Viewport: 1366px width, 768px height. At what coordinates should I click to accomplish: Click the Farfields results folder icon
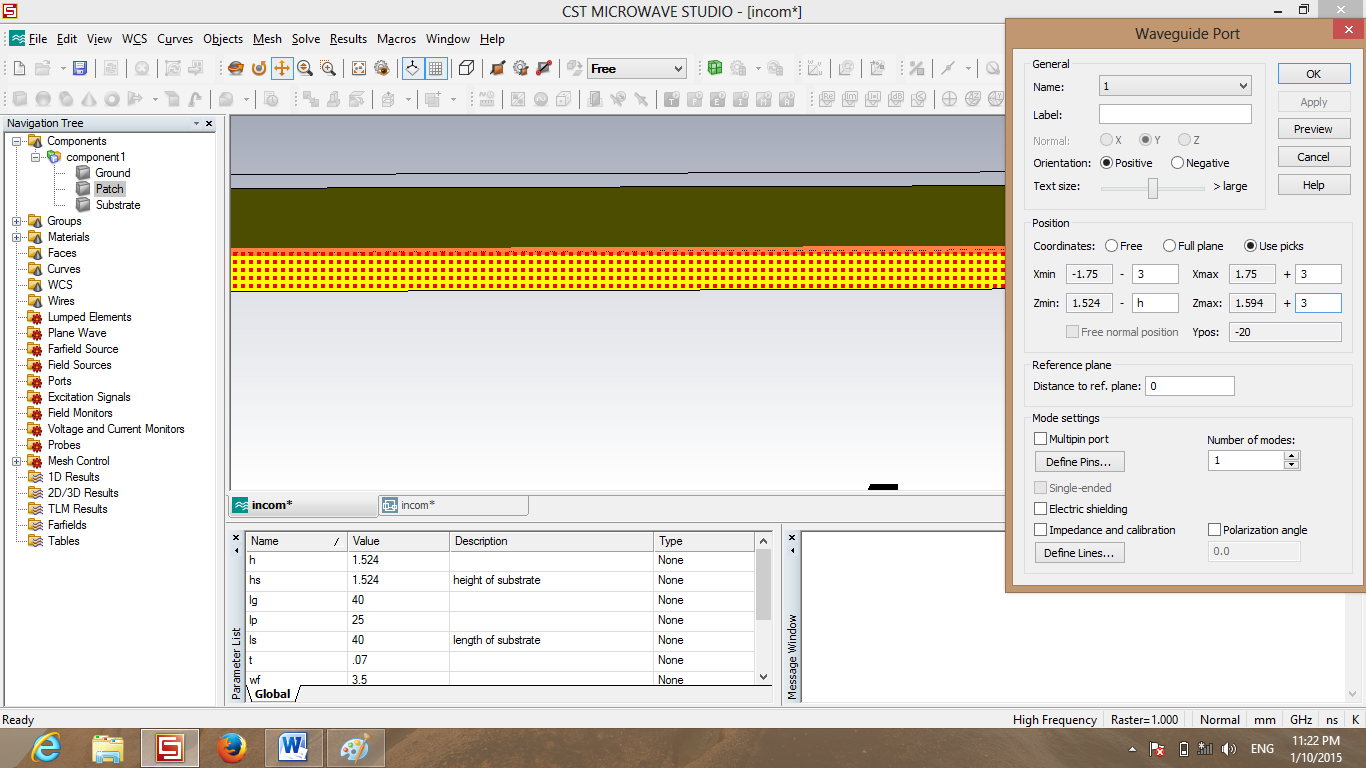[35, 525]
